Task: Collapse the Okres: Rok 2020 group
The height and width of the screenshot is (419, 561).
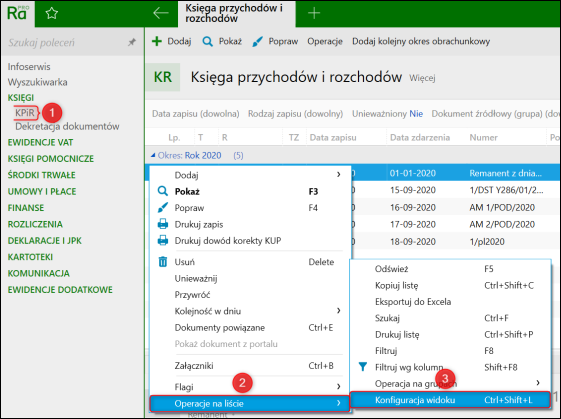Action: coord(153,155)
